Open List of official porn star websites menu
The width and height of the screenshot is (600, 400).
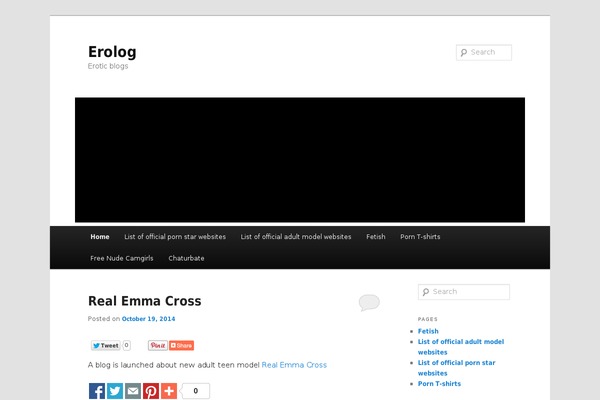coord(175,237)
